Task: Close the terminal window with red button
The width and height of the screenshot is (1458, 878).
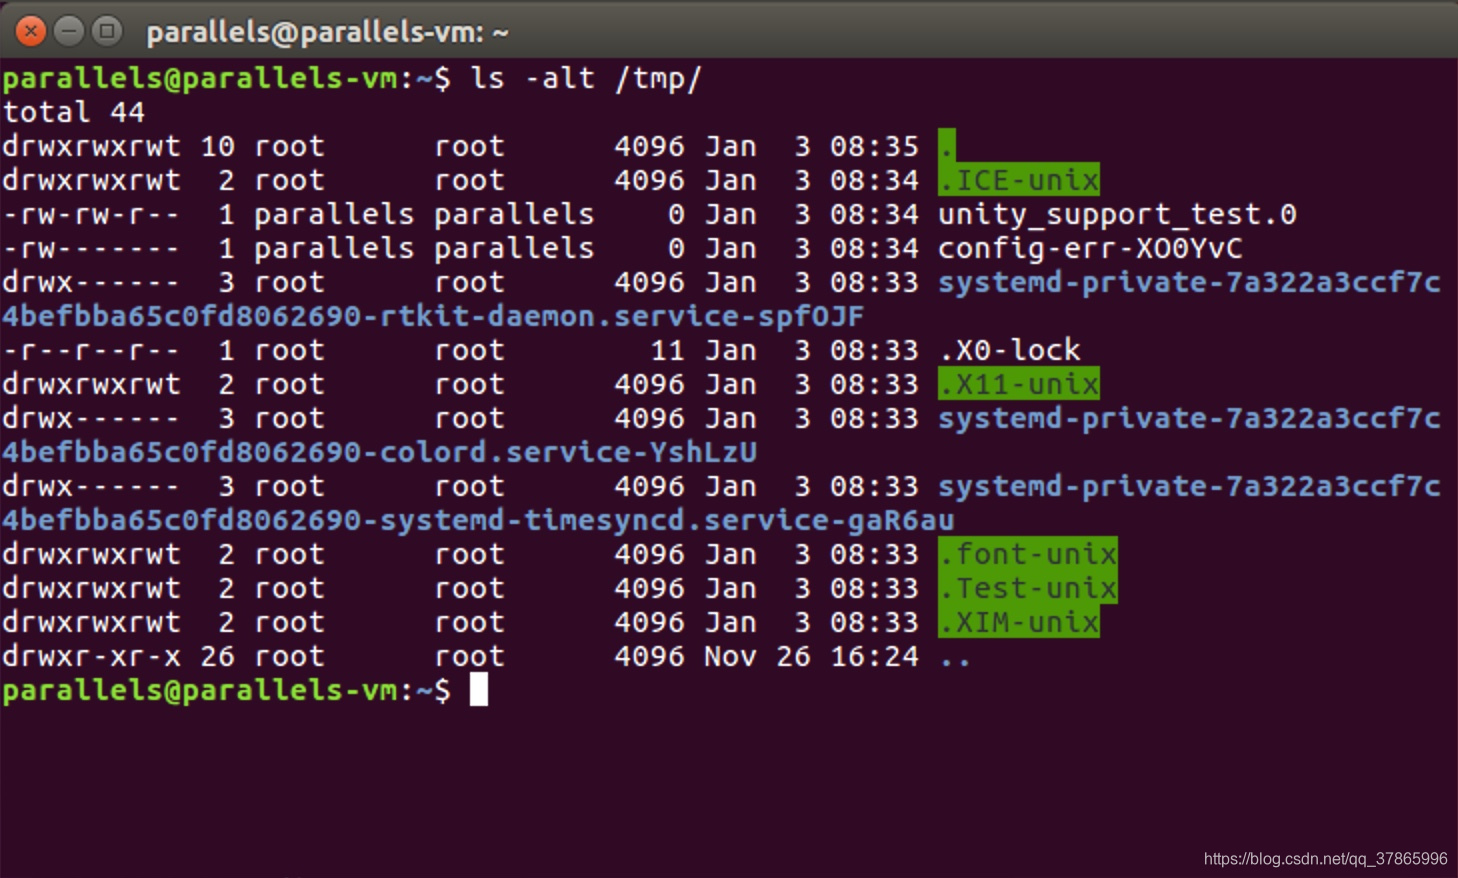Action: [31, 32]
